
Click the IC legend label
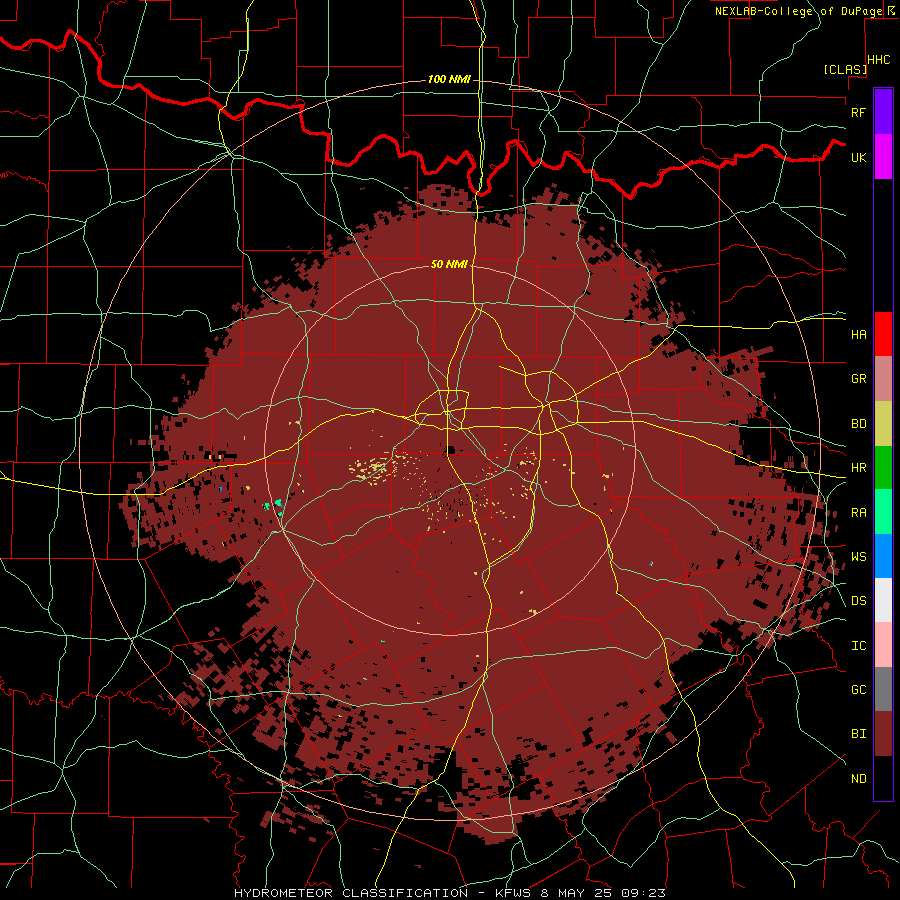pyautogui.click(x=859, y=646)
